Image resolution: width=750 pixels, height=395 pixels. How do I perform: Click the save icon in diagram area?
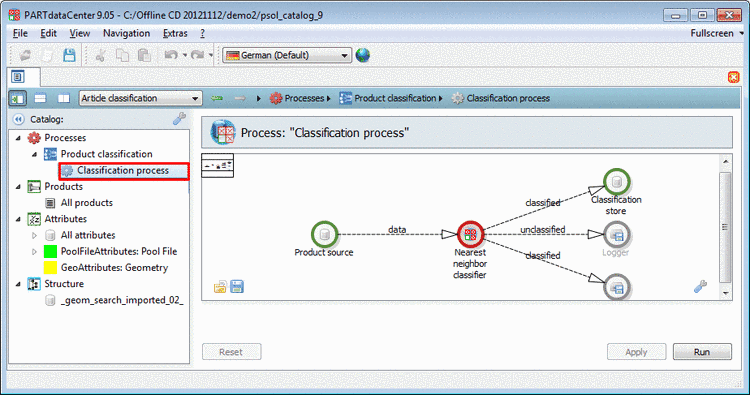click(237, 287)
